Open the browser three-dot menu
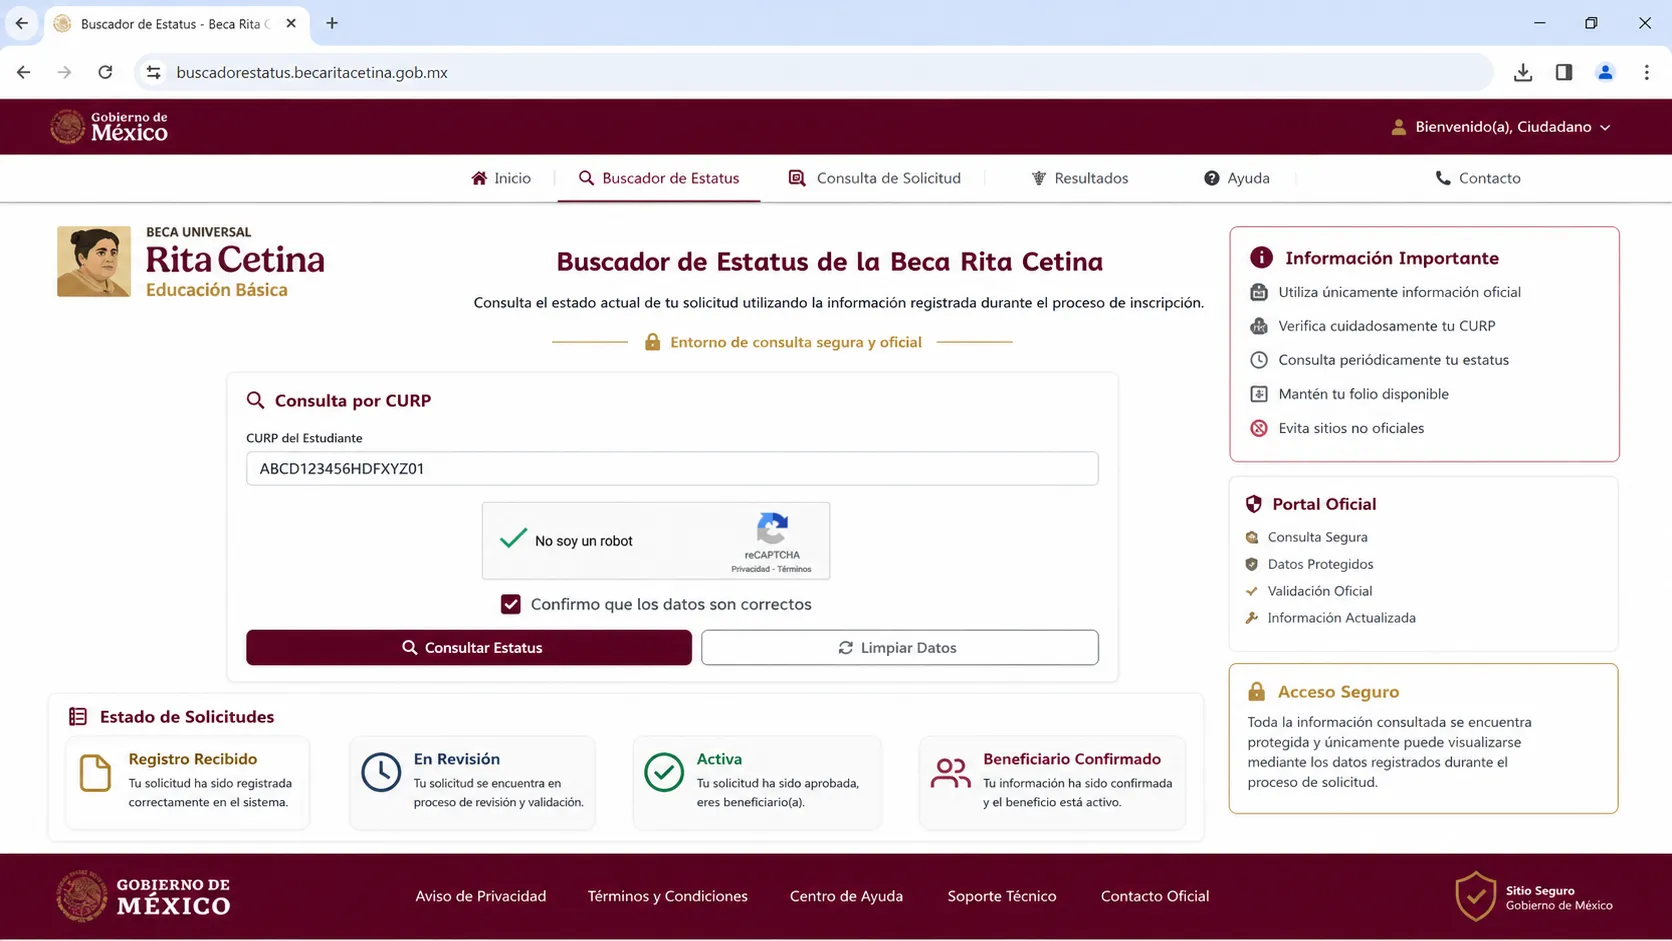The image size is (1672, 941). 1647,72
